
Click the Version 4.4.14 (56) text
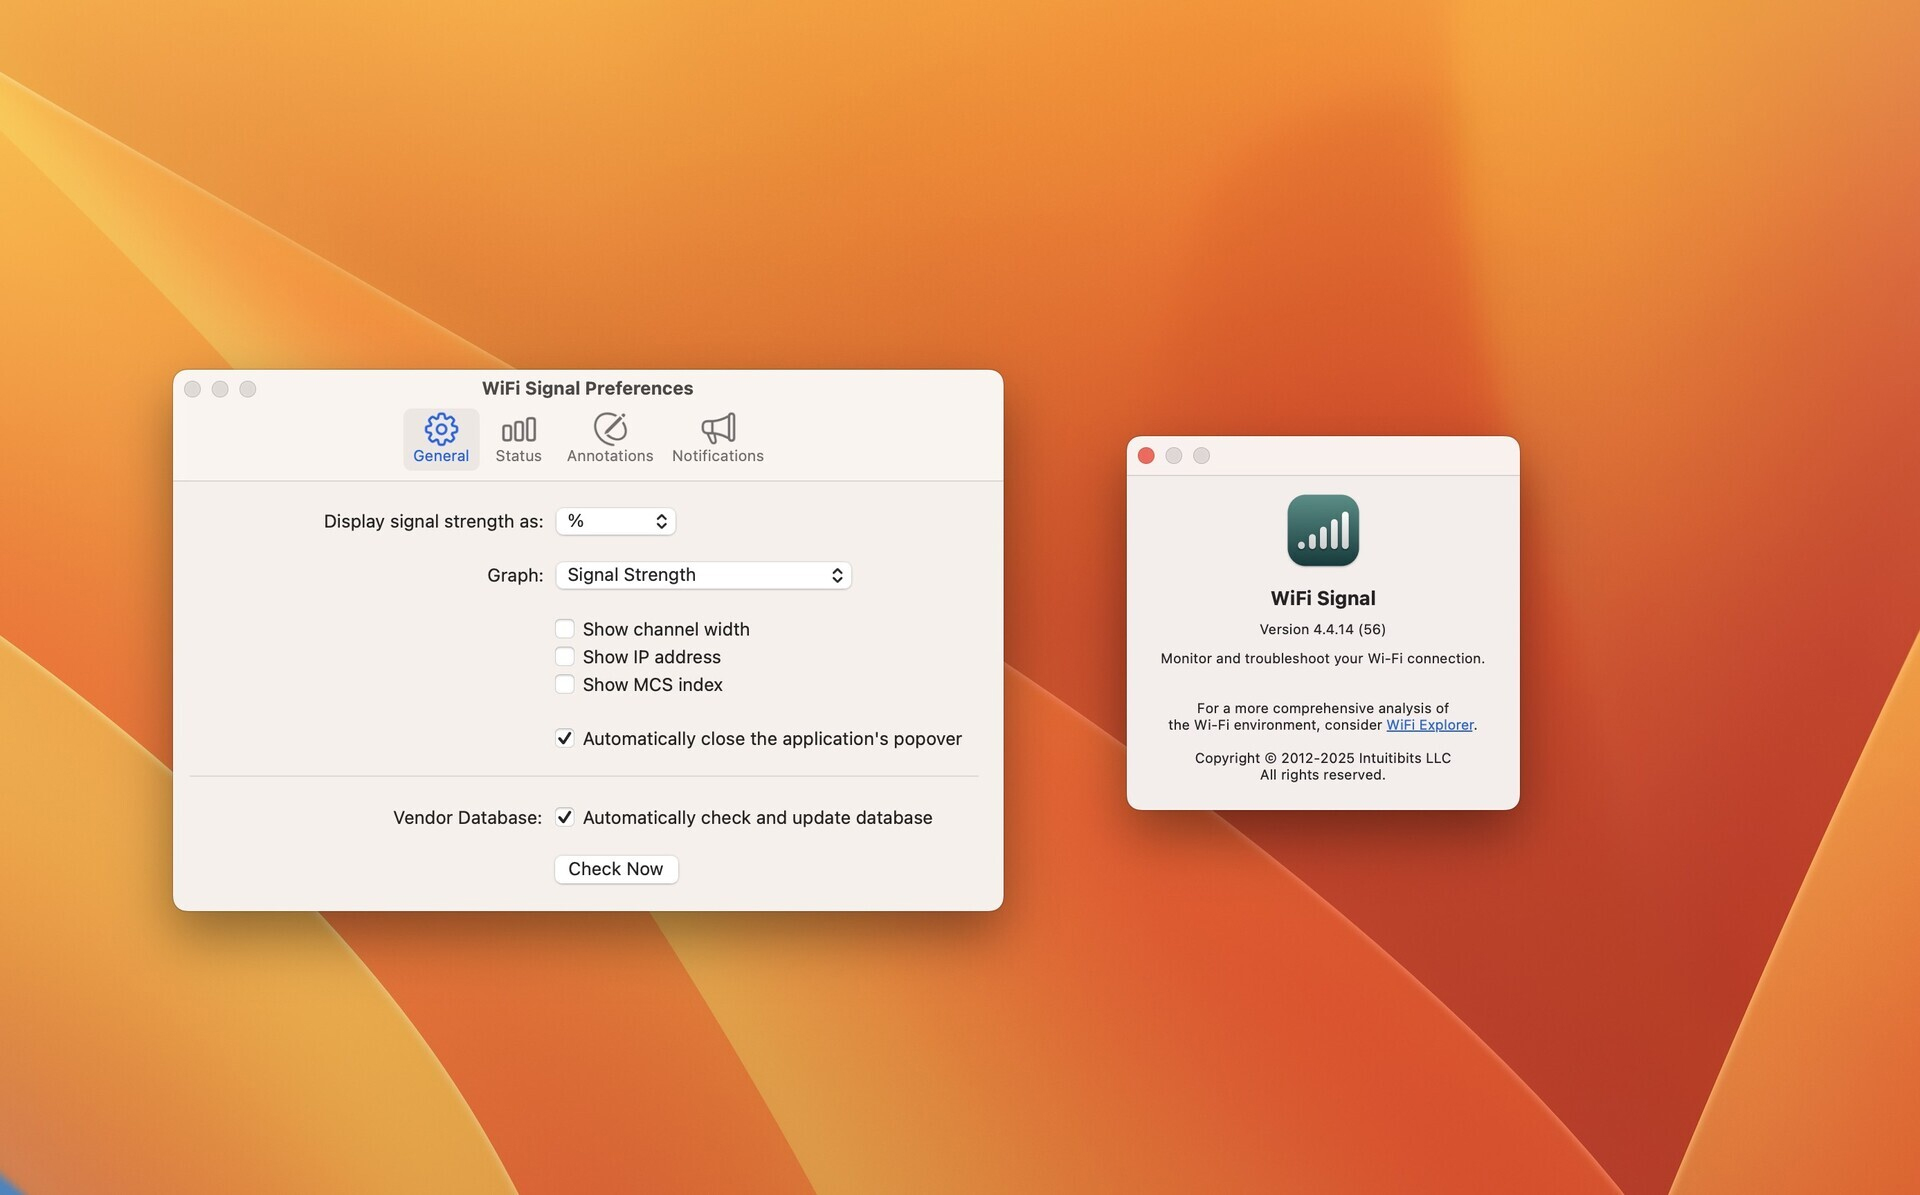[1322, 629]
